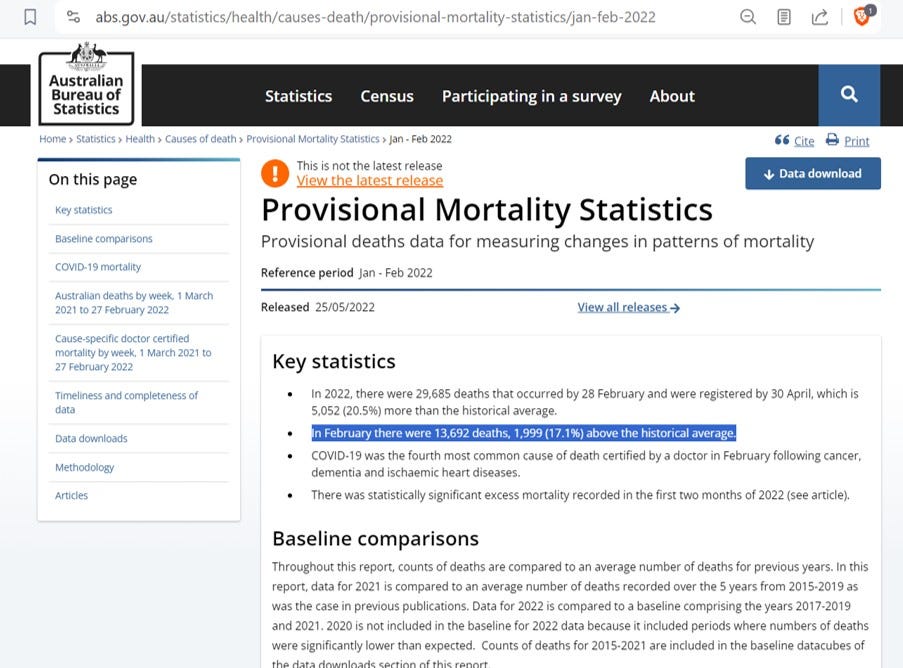Open Brave shields lion icon
This screenshot has width=903, height=668.
[862, 17]
